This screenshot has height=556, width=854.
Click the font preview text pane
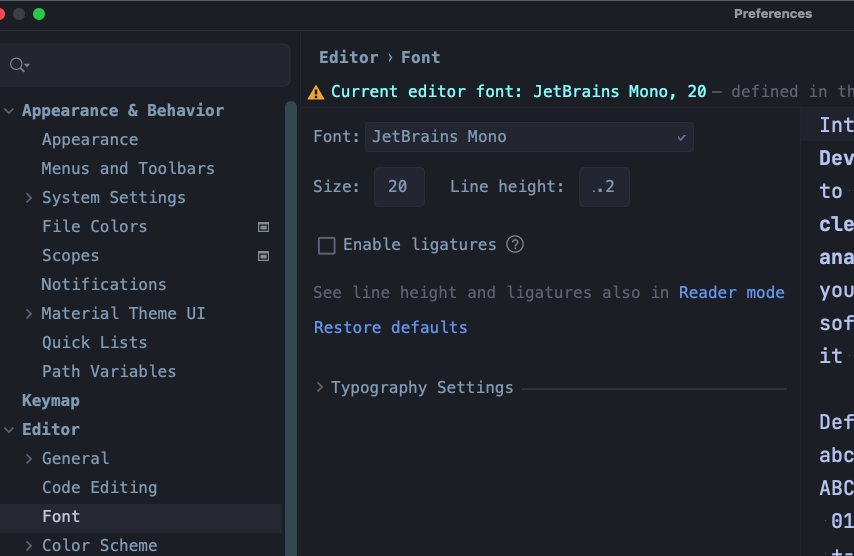click(828, 332)
